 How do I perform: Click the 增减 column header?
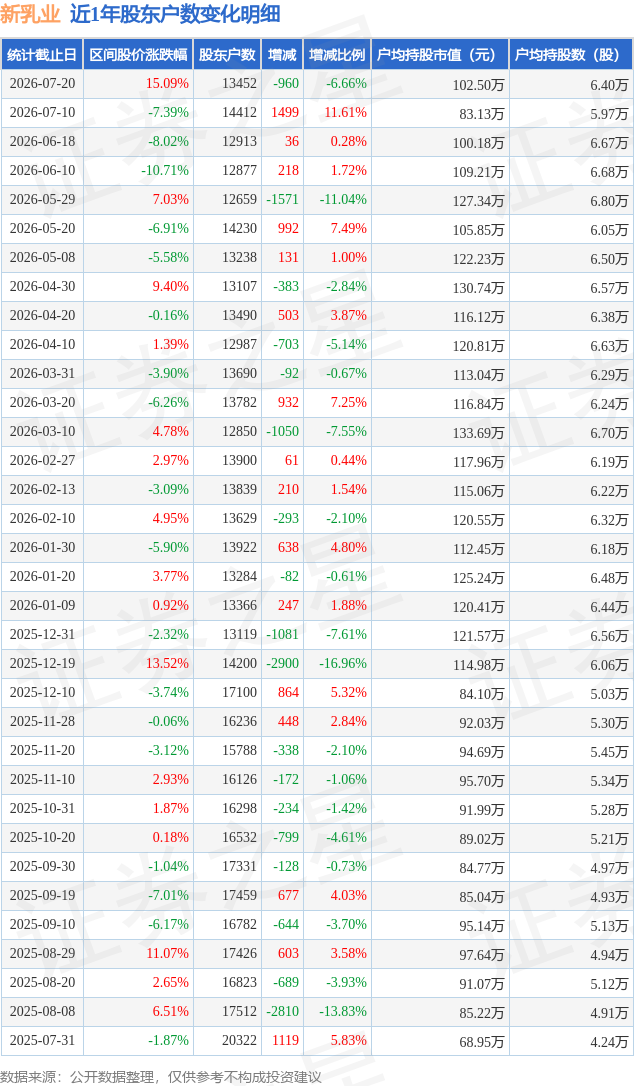pos(282,55)
